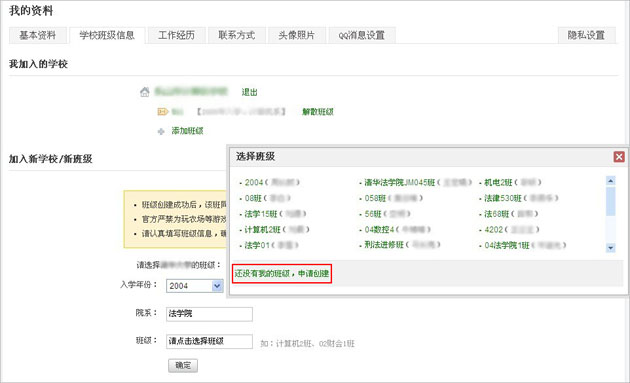Click the 确定 button
This screenshot has width=630, height=383.
(x=183, y=365)
